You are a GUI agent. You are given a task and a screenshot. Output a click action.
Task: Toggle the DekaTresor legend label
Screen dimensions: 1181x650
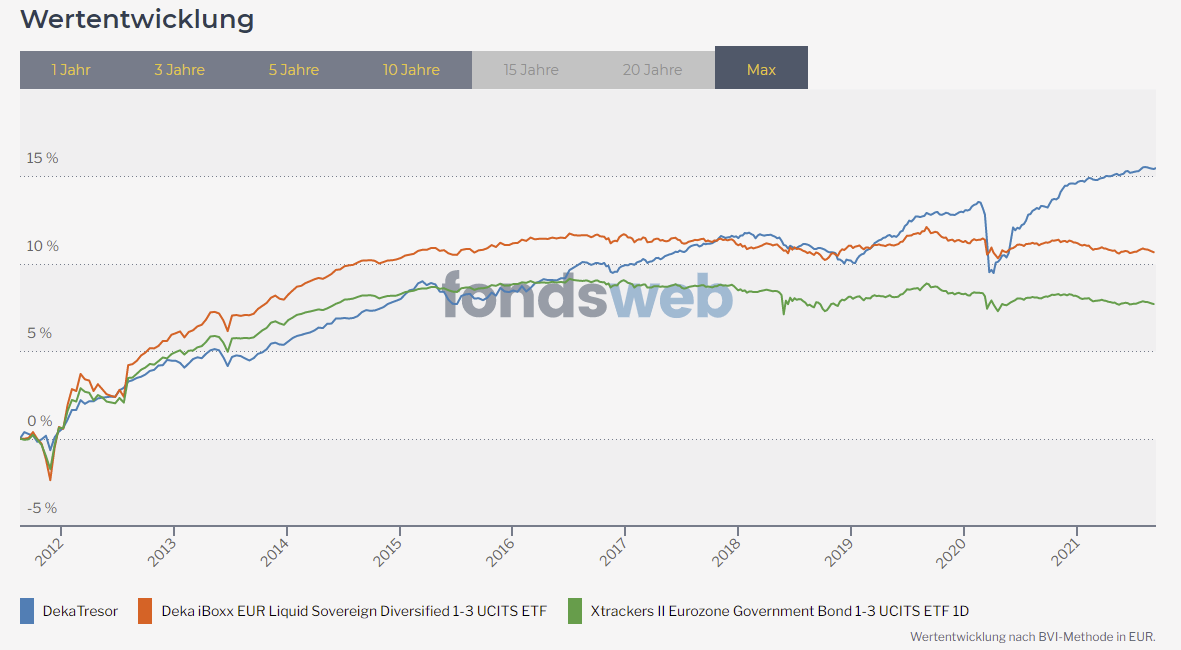pyautogui.click(x=80, y=611)
